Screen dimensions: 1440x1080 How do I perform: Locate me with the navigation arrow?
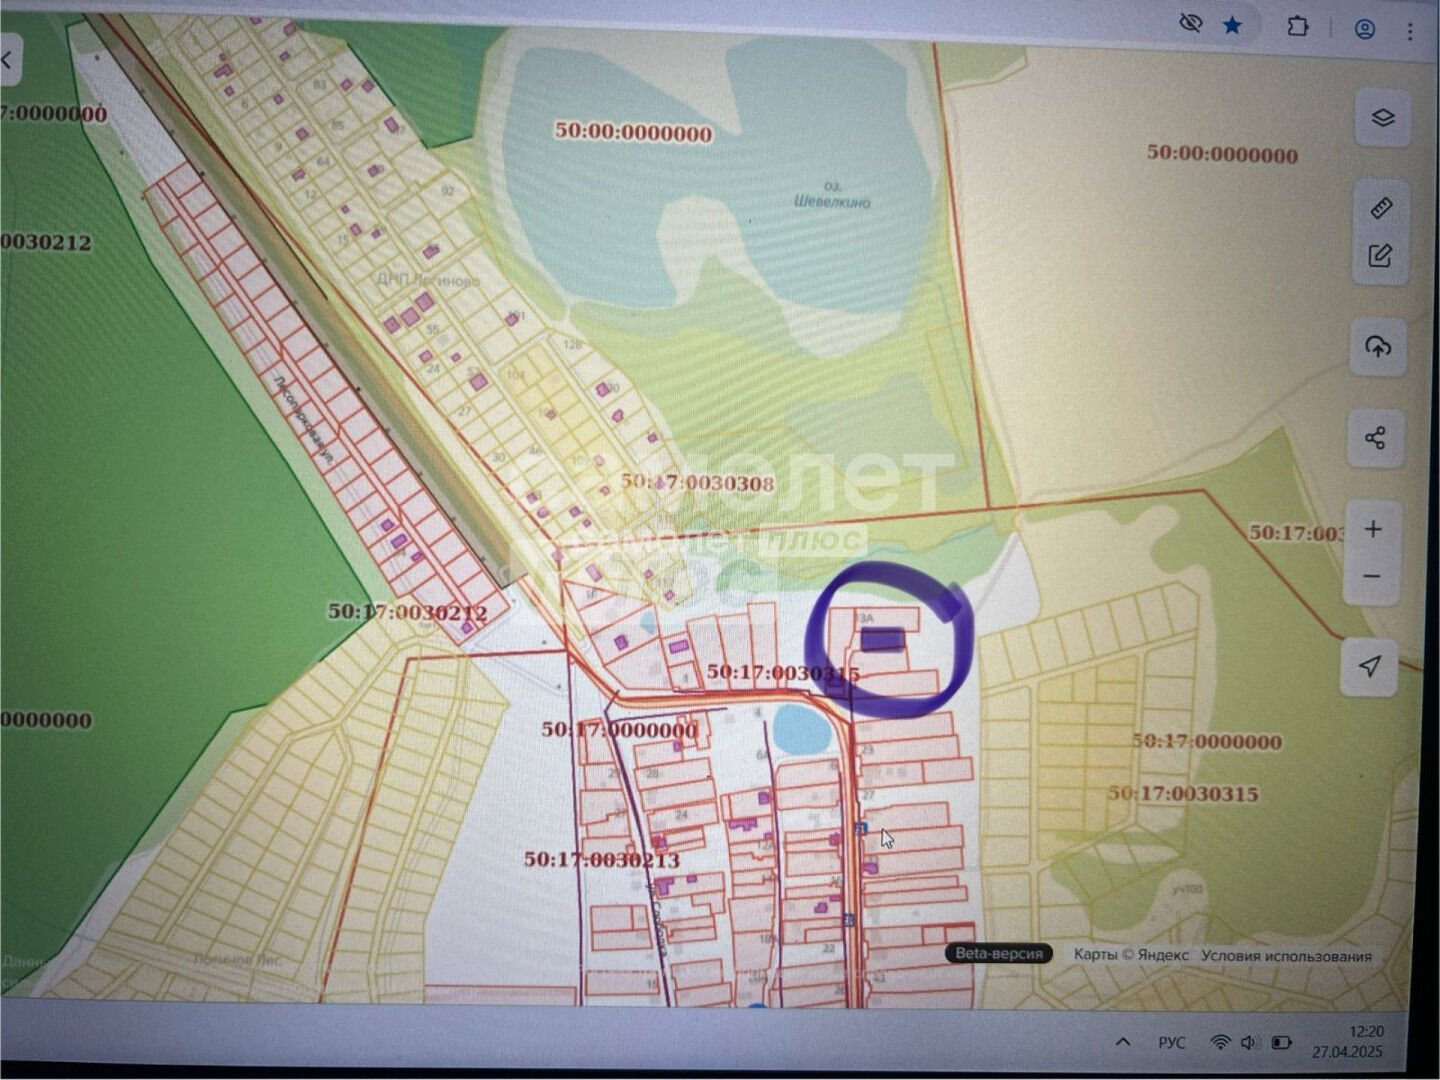tap(1370, 666)
